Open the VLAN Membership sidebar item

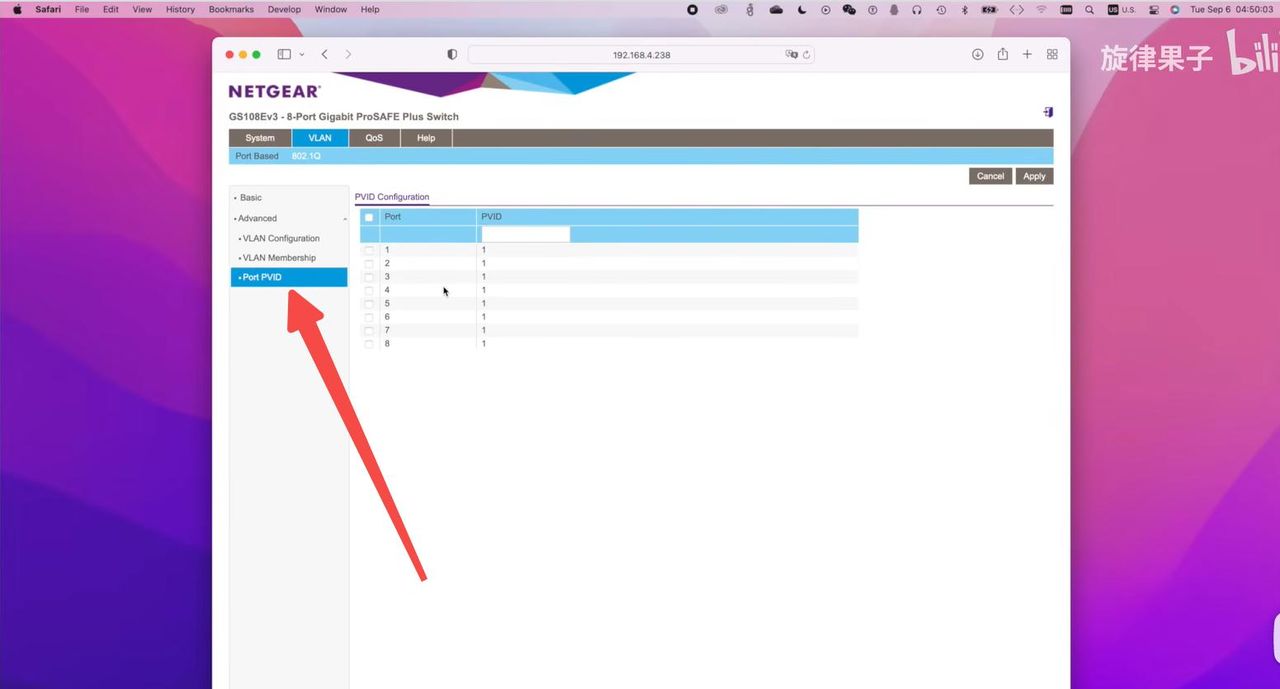tap(279, 258)
